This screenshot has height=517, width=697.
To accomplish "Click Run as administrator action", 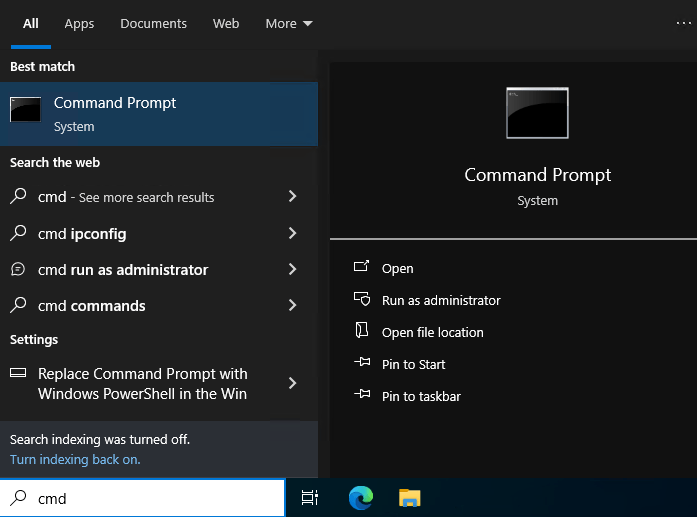I will click(x=441, y=301).
